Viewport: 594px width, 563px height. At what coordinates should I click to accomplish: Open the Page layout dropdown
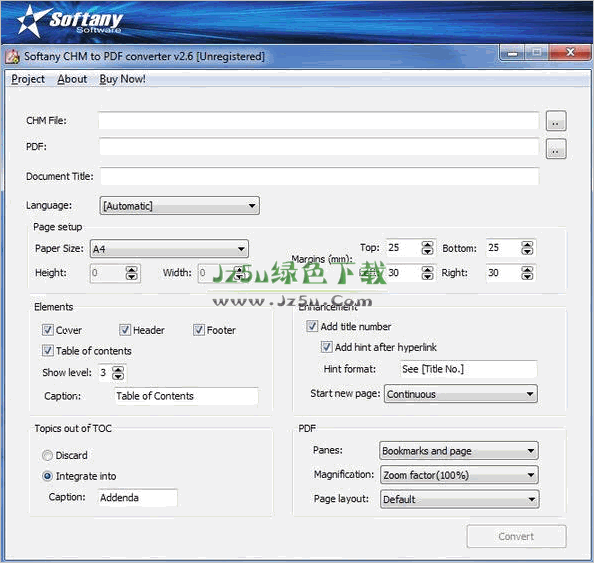pyautogui.click(x=460, y=499)
